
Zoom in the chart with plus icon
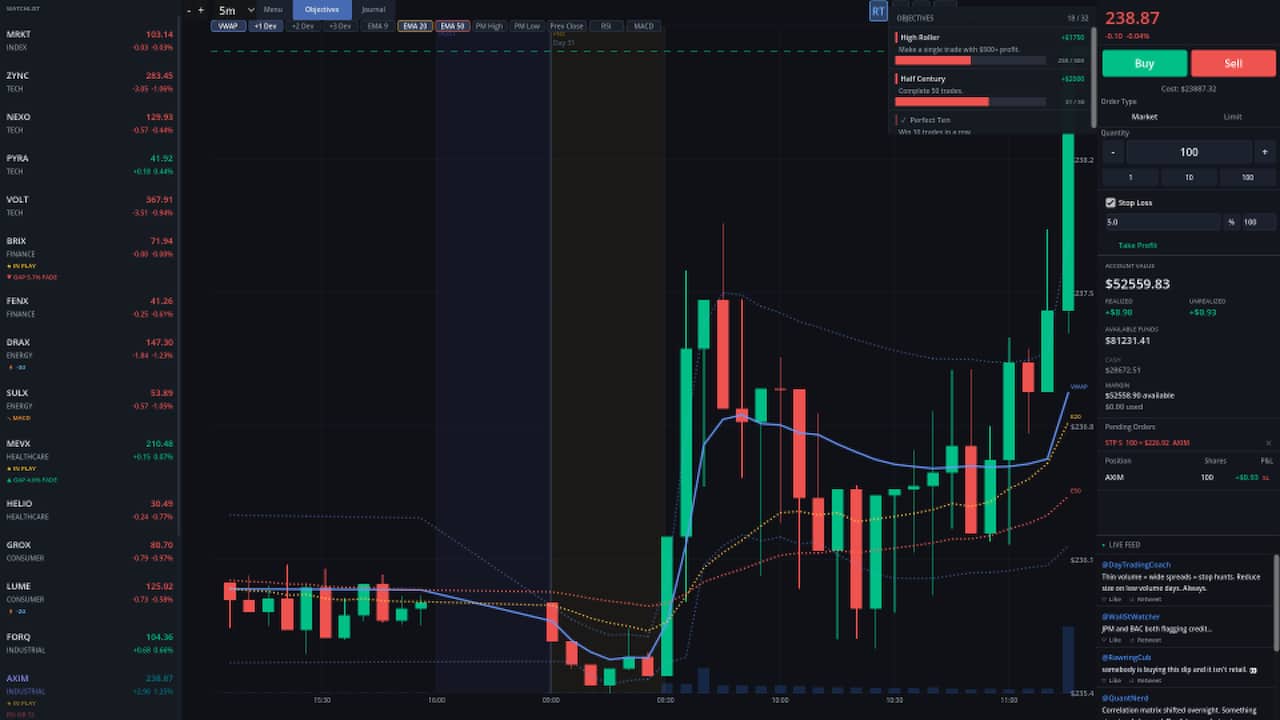coord(201,10)
